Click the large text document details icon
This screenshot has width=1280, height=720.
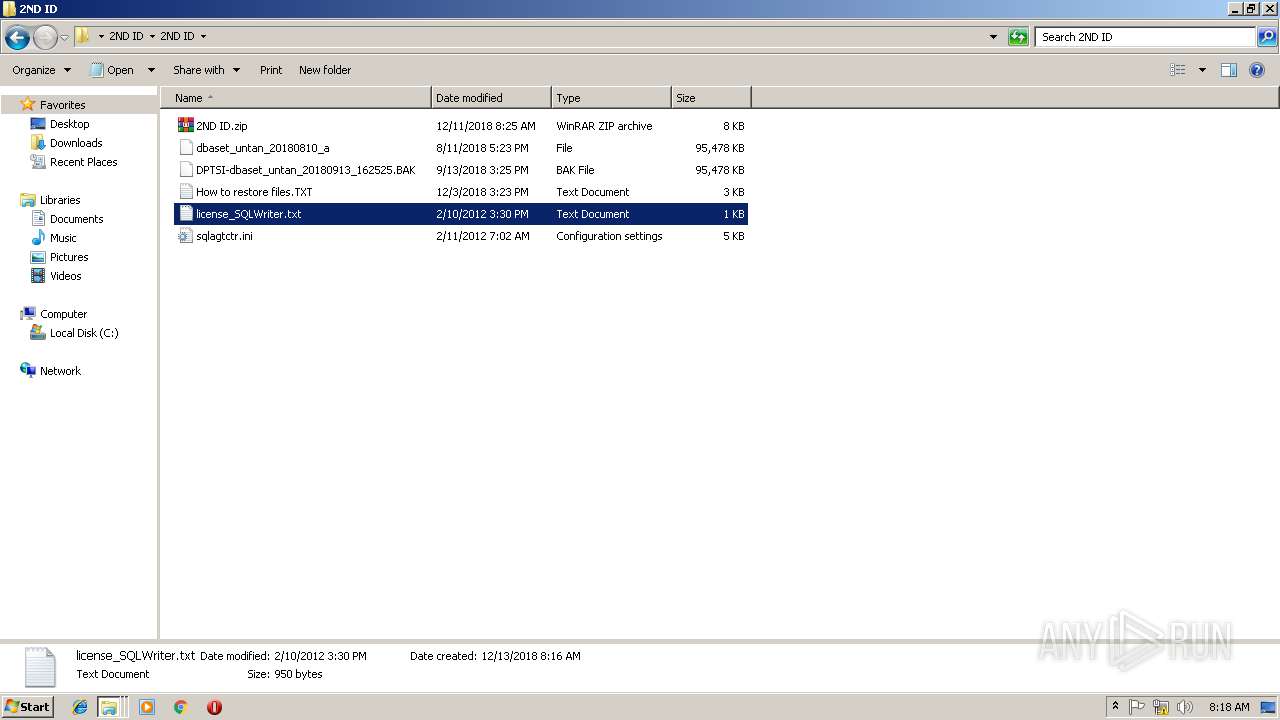39,667
